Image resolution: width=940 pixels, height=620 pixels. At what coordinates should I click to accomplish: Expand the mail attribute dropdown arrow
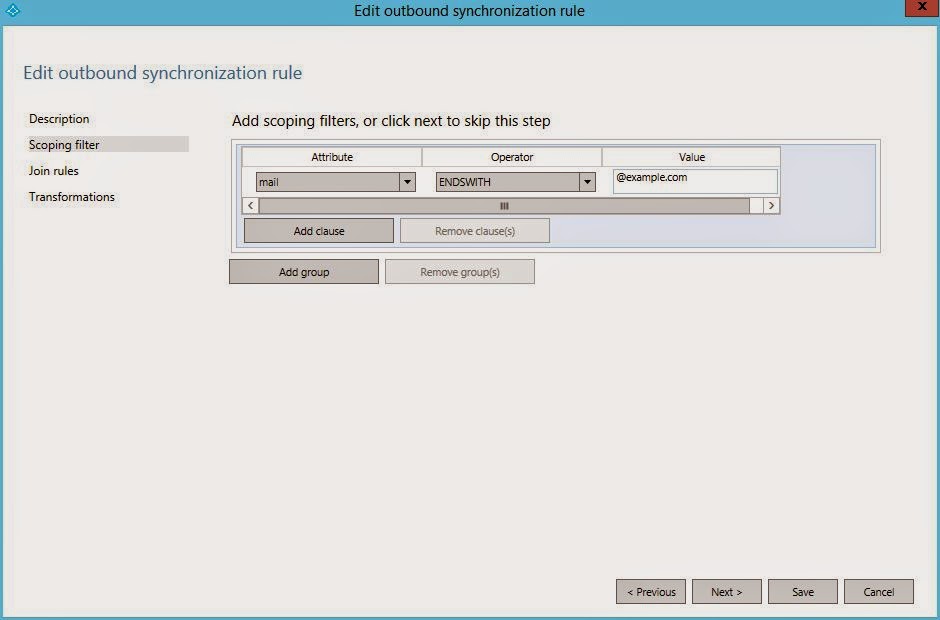click(407, 182)
